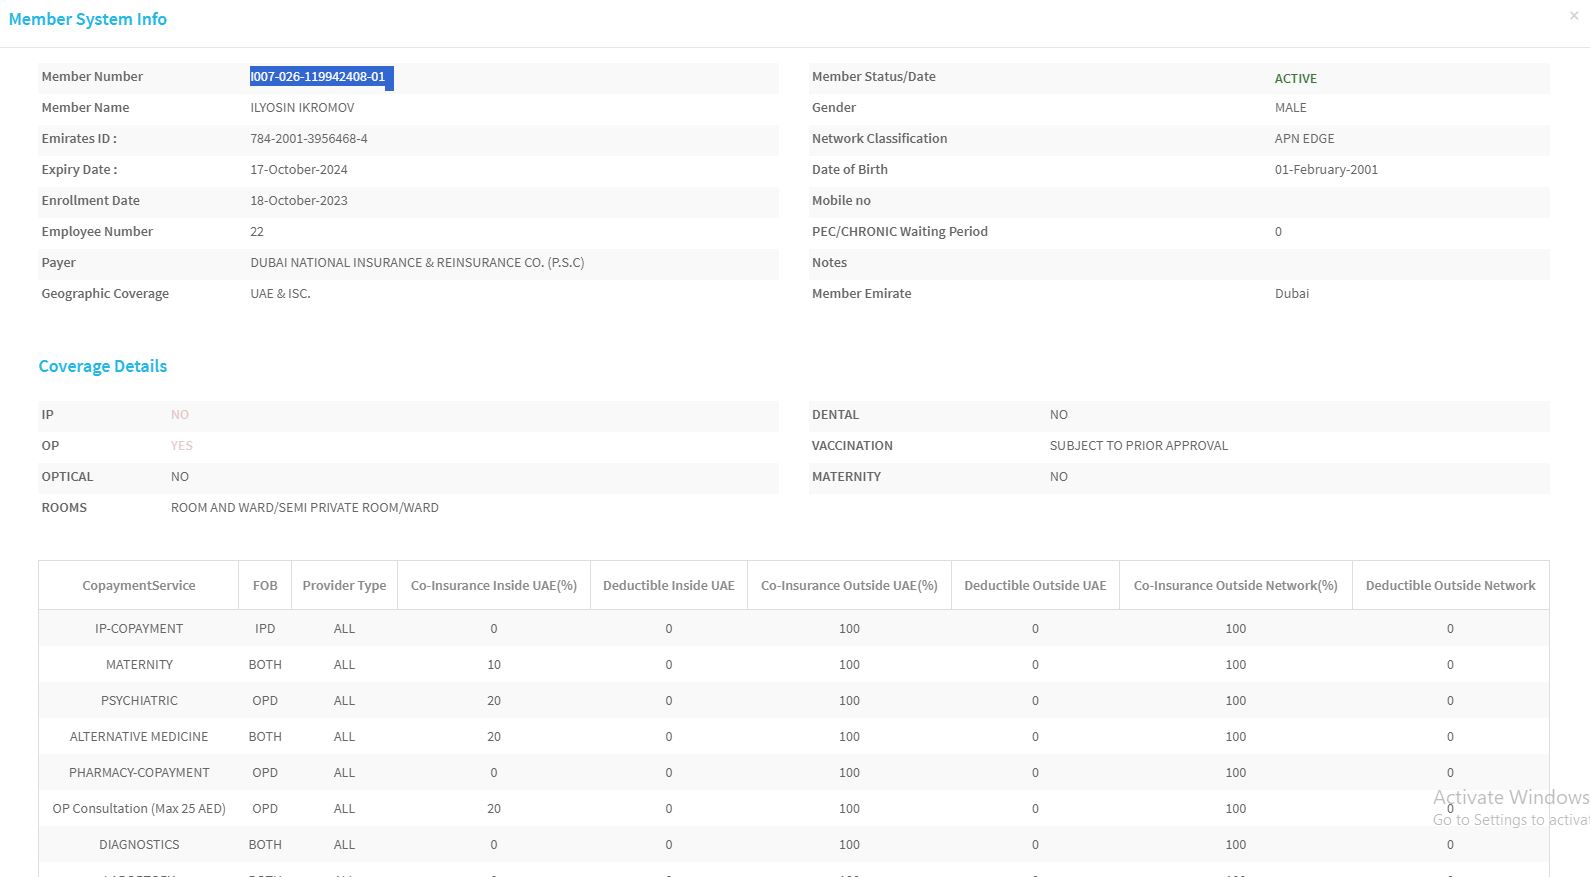
Task: Click the SUBJECT TO PRIOR APPROVAL vaccination value
Action: 1138,446
